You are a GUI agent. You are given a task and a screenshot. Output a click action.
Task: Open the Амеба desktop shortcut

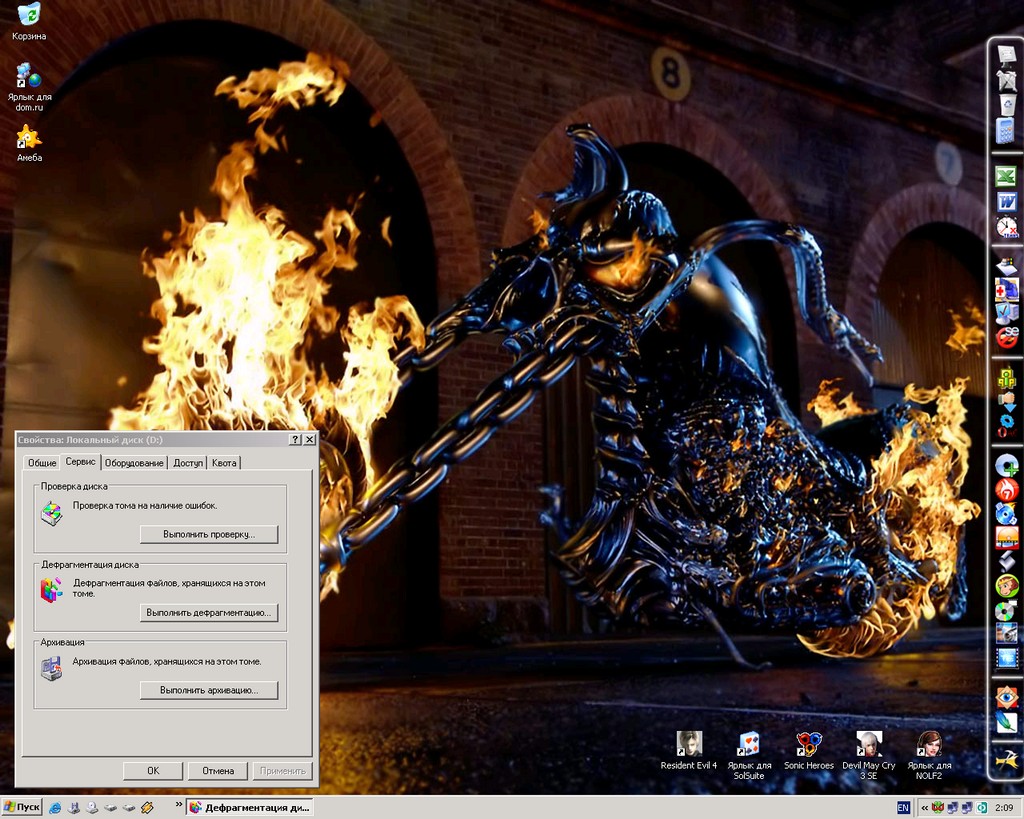pyautogui.click(x=29, y=138)
